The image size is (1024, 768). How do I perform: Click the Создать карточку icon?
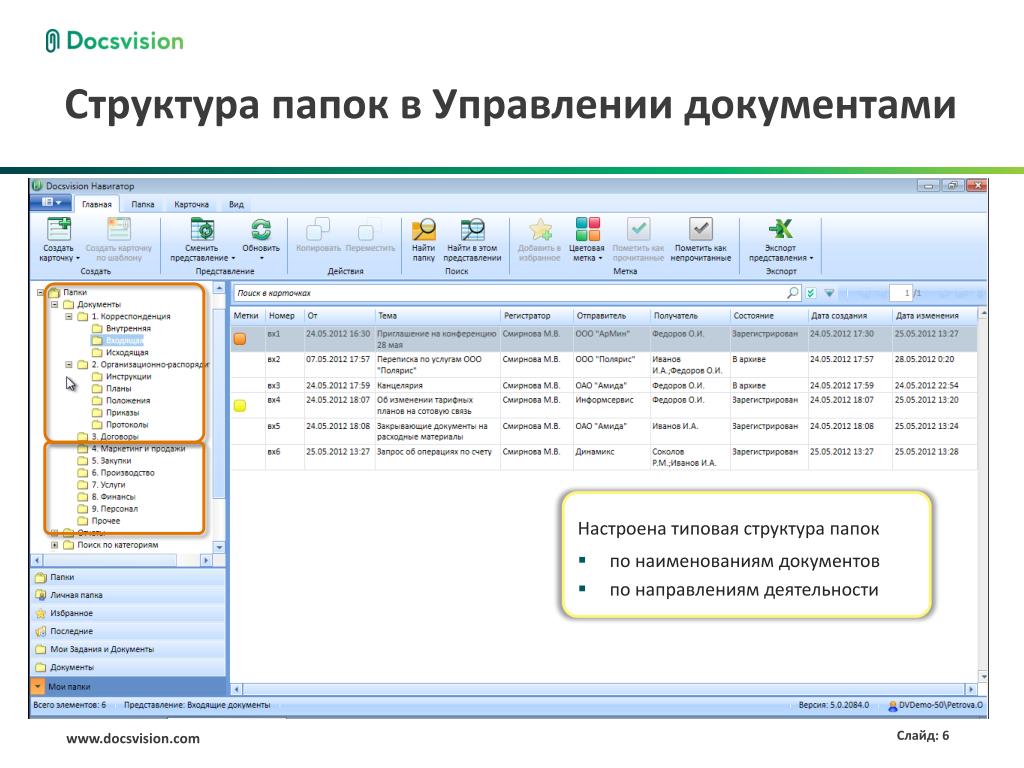coord(59,229)
